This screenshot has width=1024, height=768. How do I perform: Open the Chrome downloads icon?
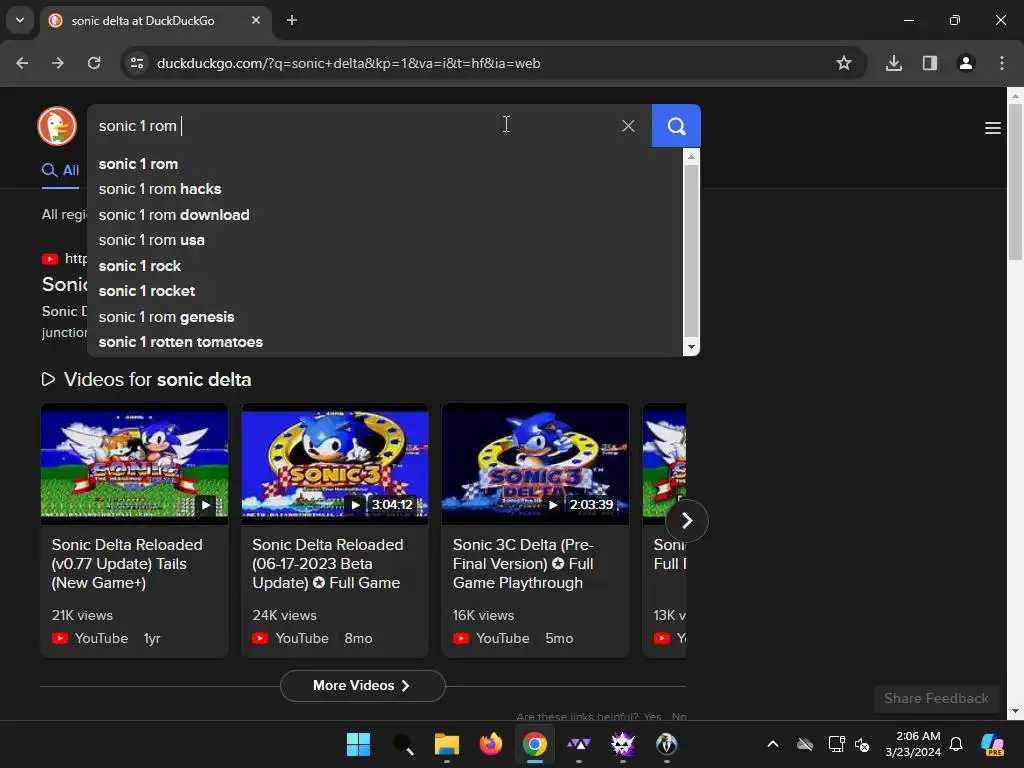click(894, 63)
